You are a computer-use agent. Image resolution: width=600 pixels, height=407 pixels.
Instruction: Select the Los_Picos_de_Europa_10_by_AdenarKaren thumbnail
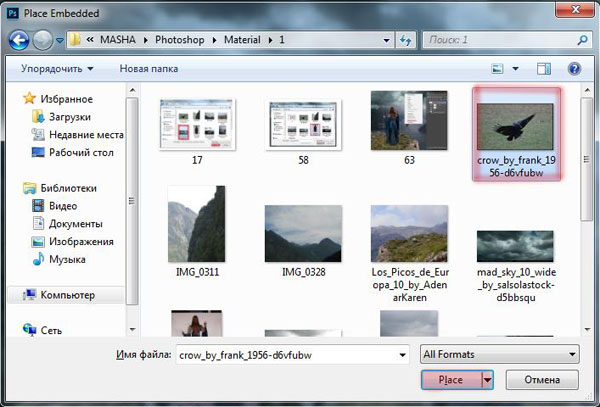409,233
